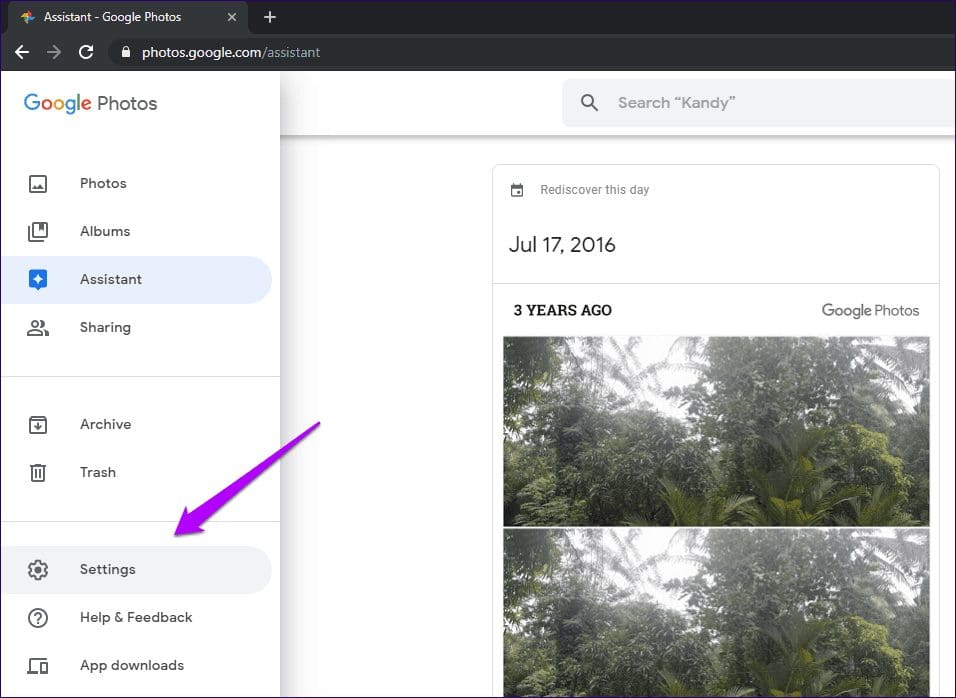Open Help & Feedback
Screen dimensions: 956x698
coord(137,618)
